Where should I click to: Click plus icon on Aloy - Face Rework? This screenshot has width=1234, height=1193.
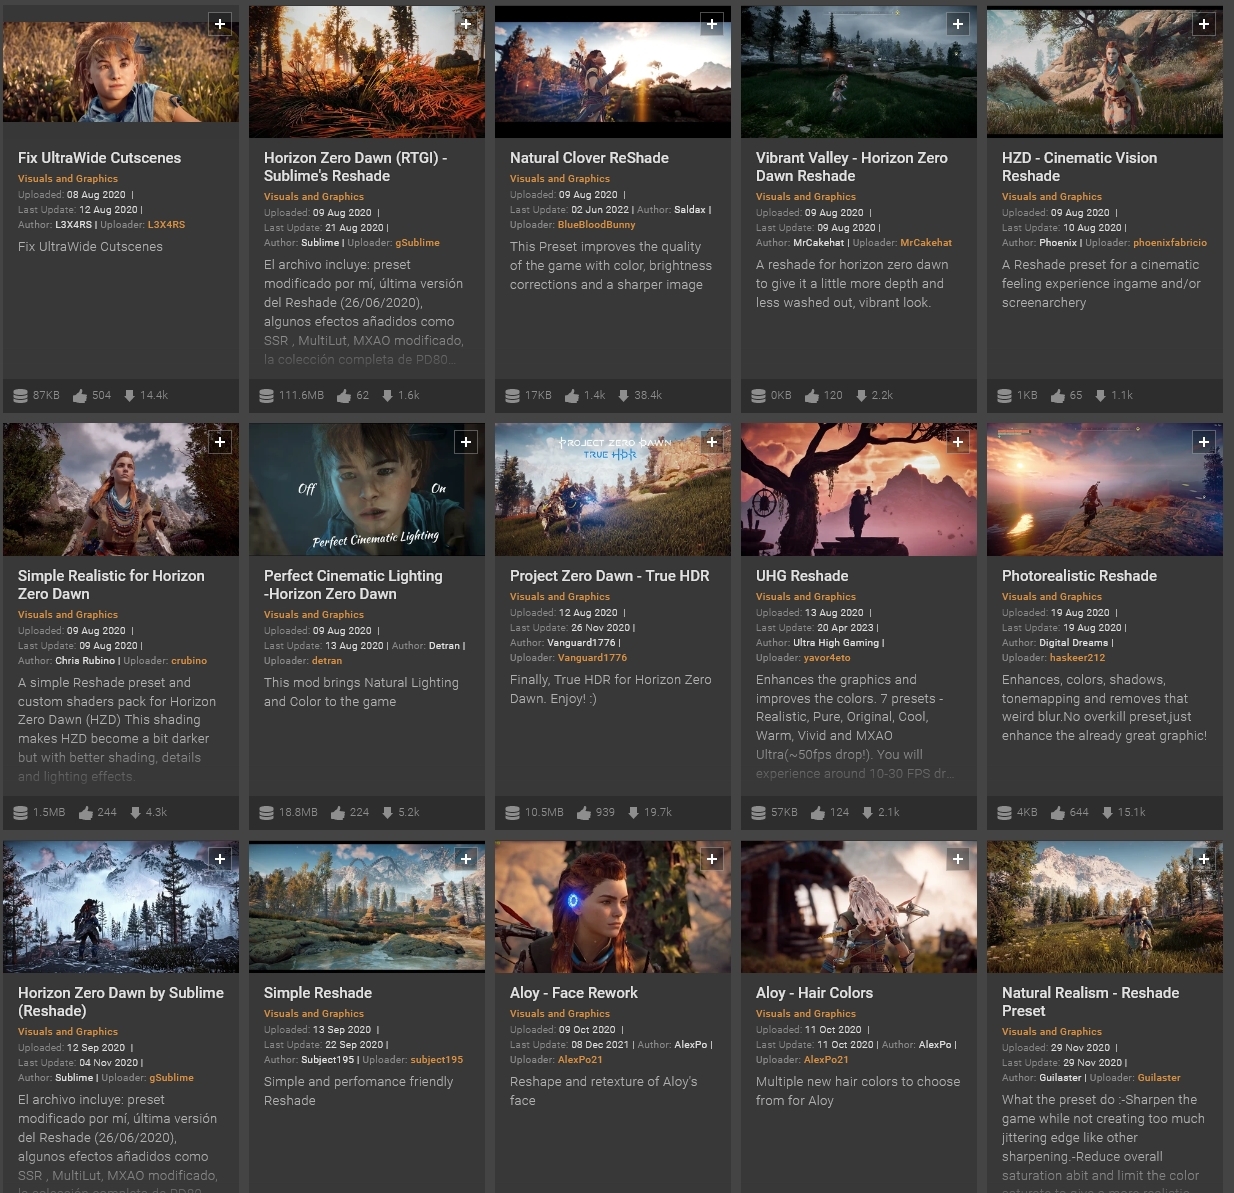pyautogui.click(x=712, y=859)
